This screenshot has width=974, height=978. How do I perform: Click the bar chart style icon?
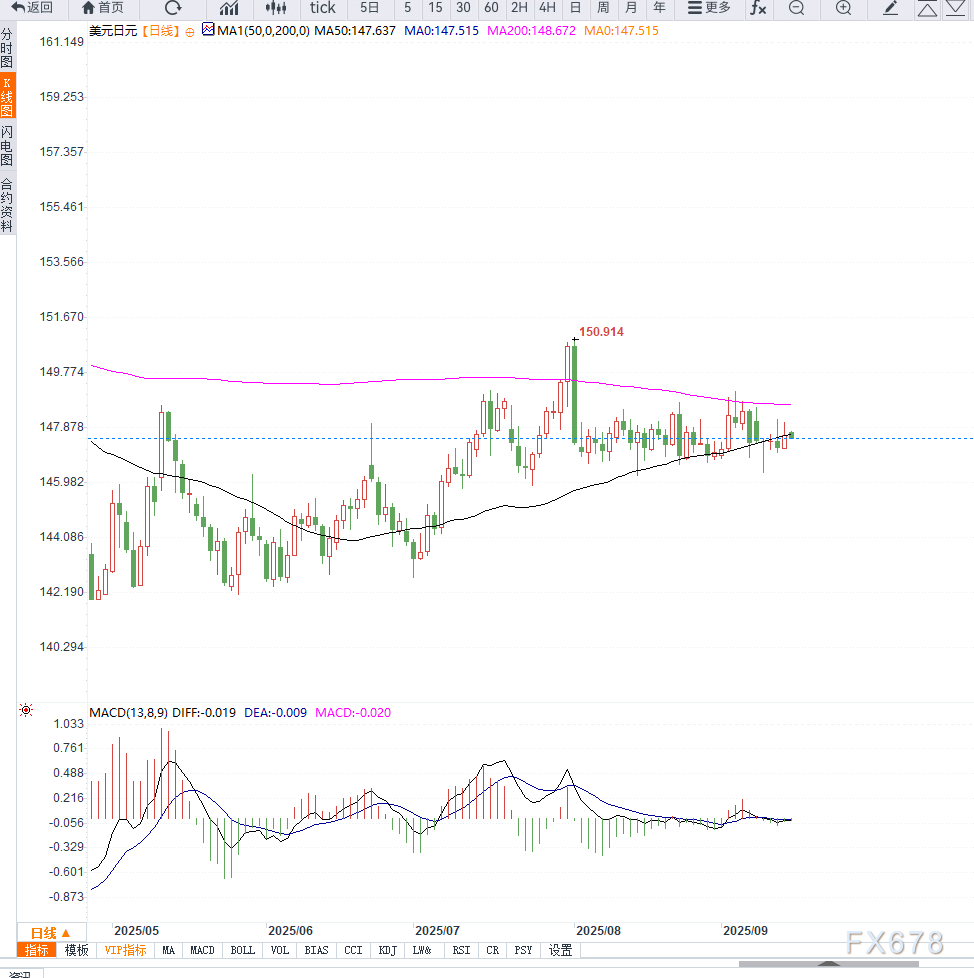tap(229, 8)
